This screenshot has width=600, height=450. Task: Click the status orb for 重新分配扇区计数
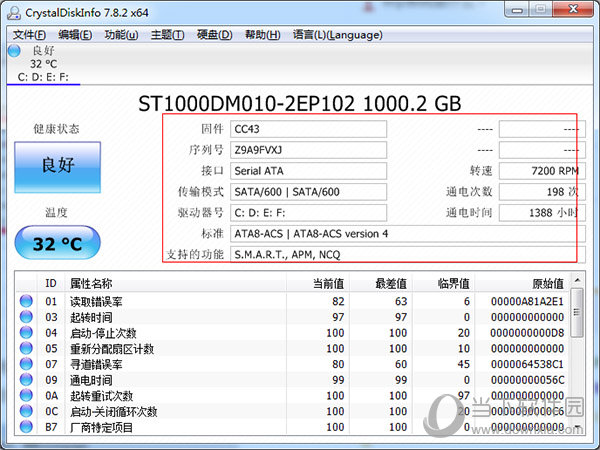[x=26, y=349]
